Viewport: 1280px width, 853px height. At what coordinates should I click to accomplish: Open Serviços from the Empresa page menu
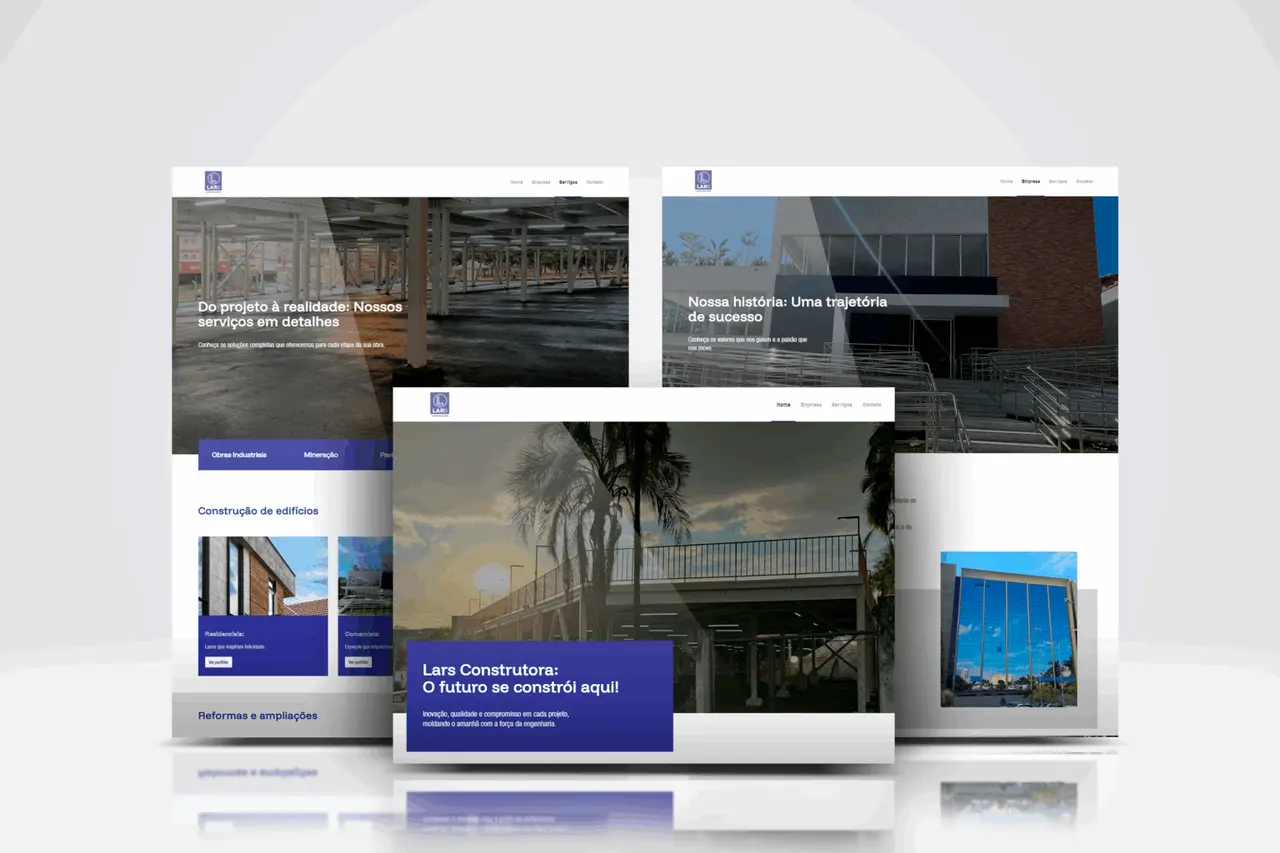pos(1058,181)
